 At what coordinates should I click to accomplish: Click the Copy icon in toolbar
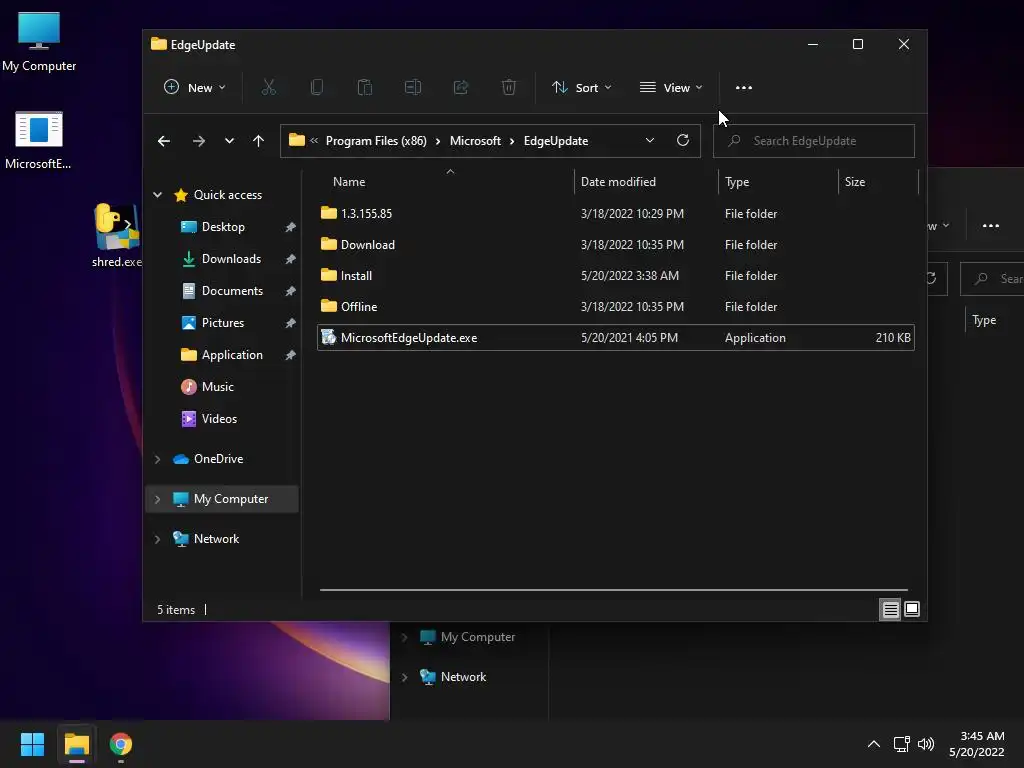tap(317, 88)
